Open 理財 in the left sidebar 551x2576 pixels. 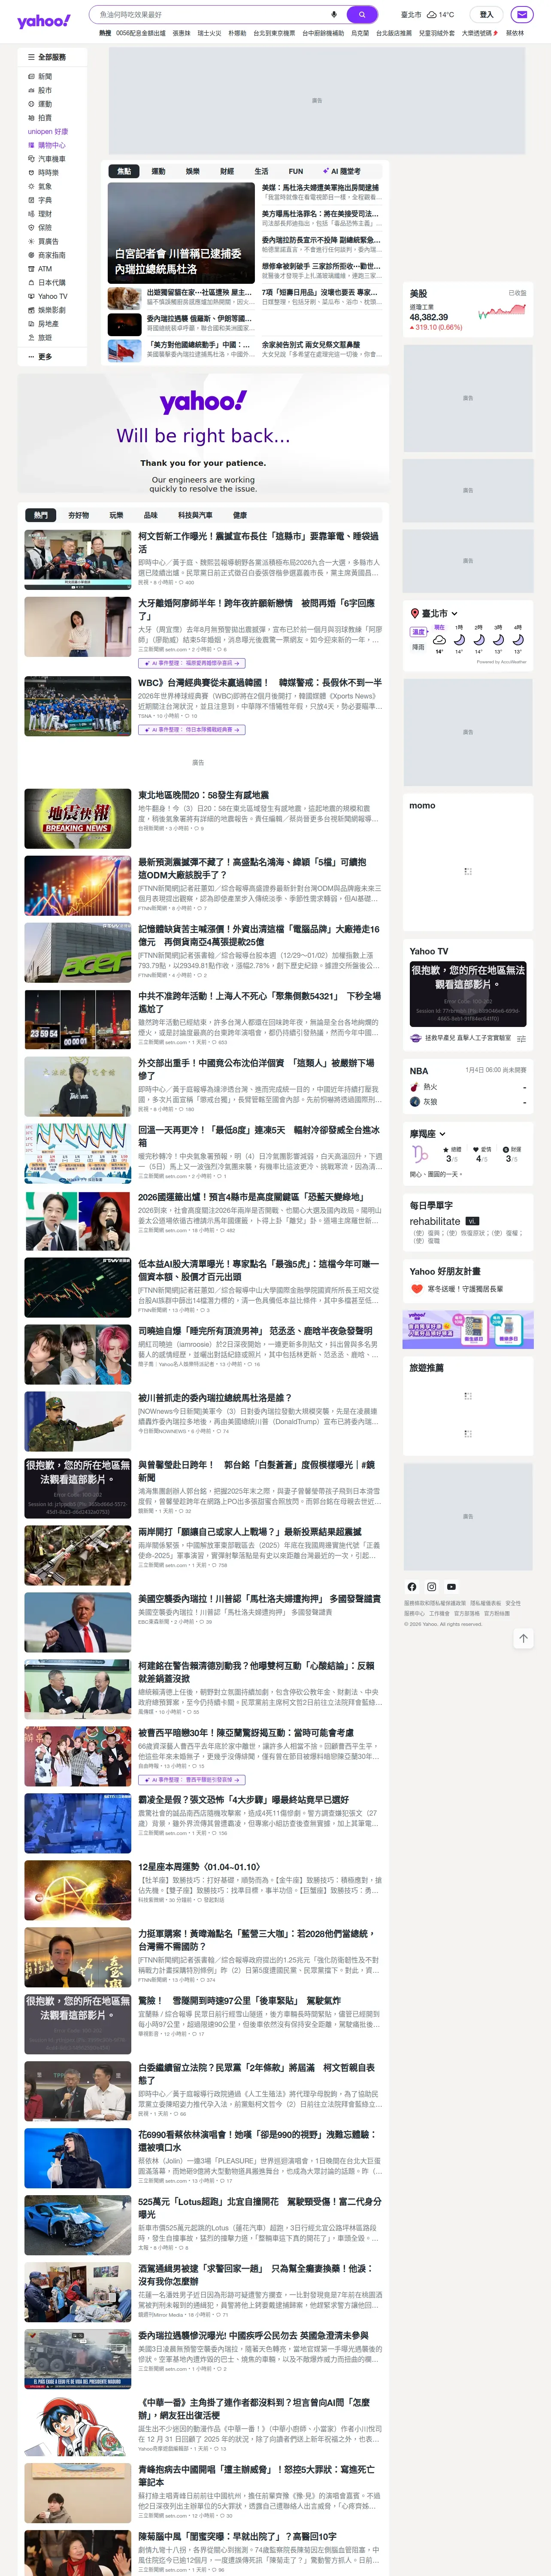click(40, 214)
